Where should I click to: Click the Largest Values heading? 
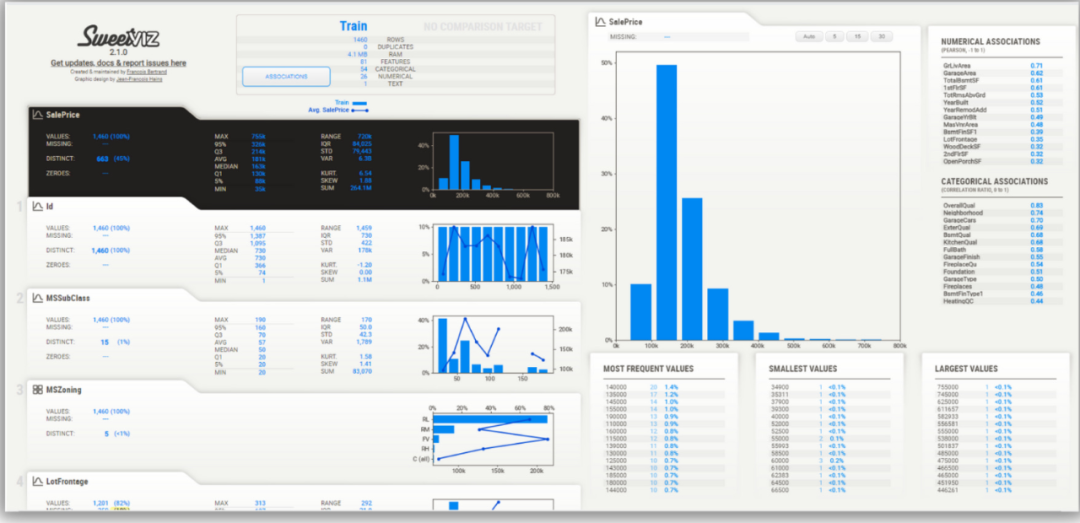click(x=966, y=369)
